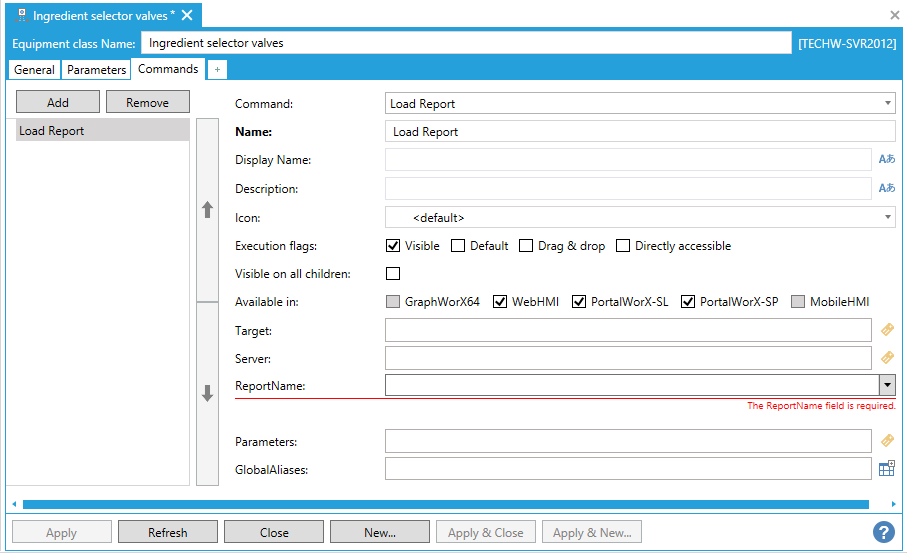Click the horizontal scrollbar at the bottom
Screen dimensions: 907x556
pyautogui.click(x=445, y=504)
